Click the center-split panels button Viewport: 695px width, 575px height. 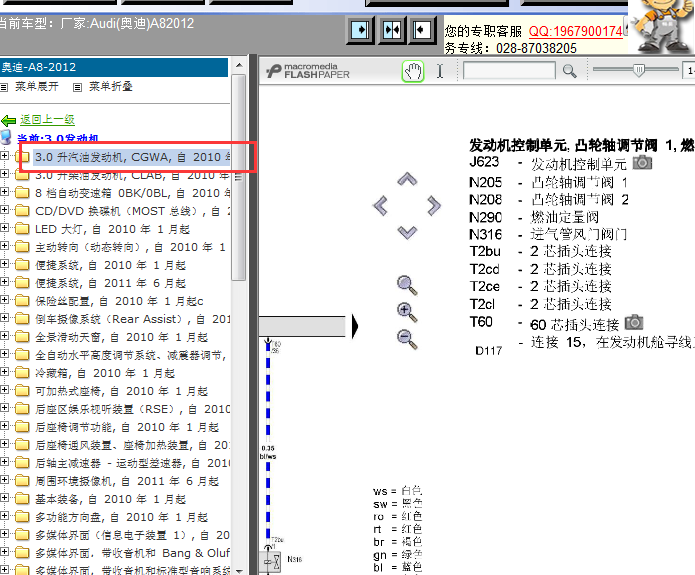click(392, 30)
